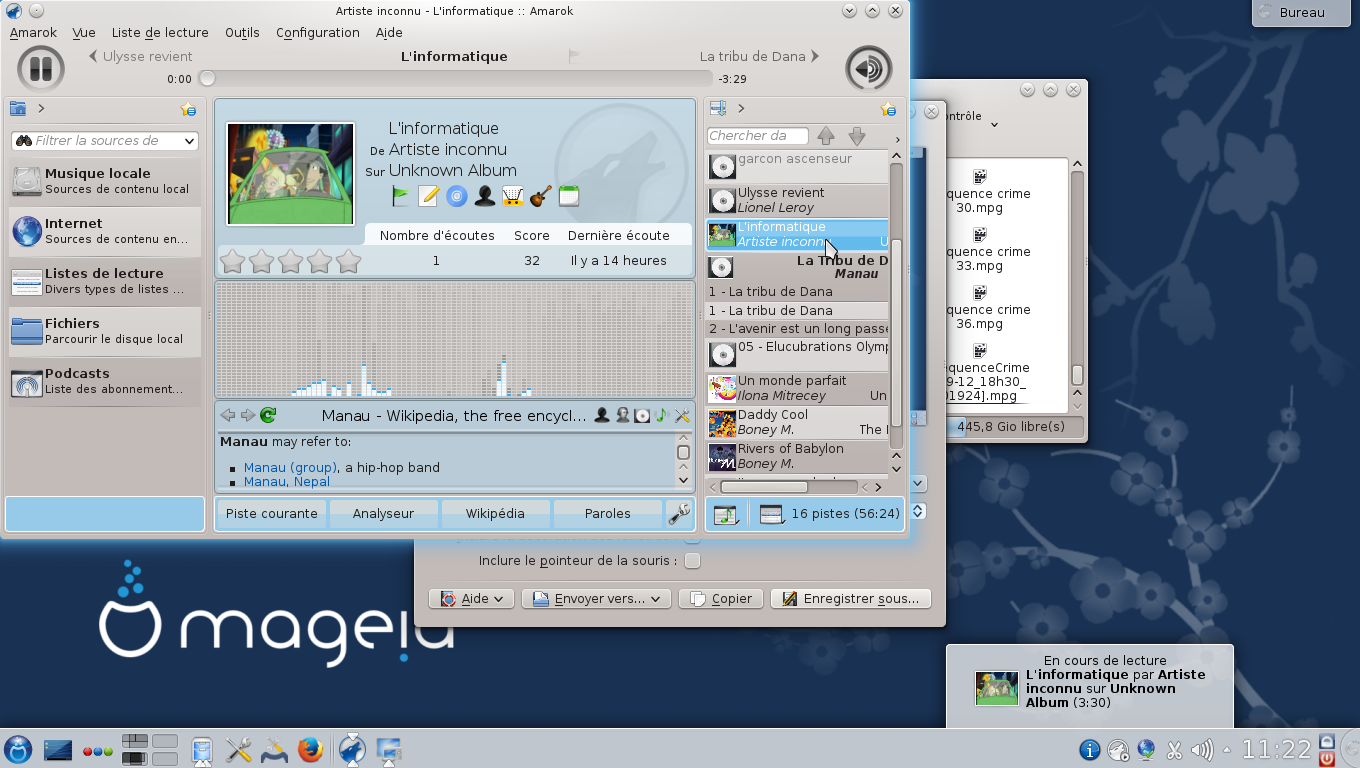Go back in the Wikipedia applet

point(228,415)
